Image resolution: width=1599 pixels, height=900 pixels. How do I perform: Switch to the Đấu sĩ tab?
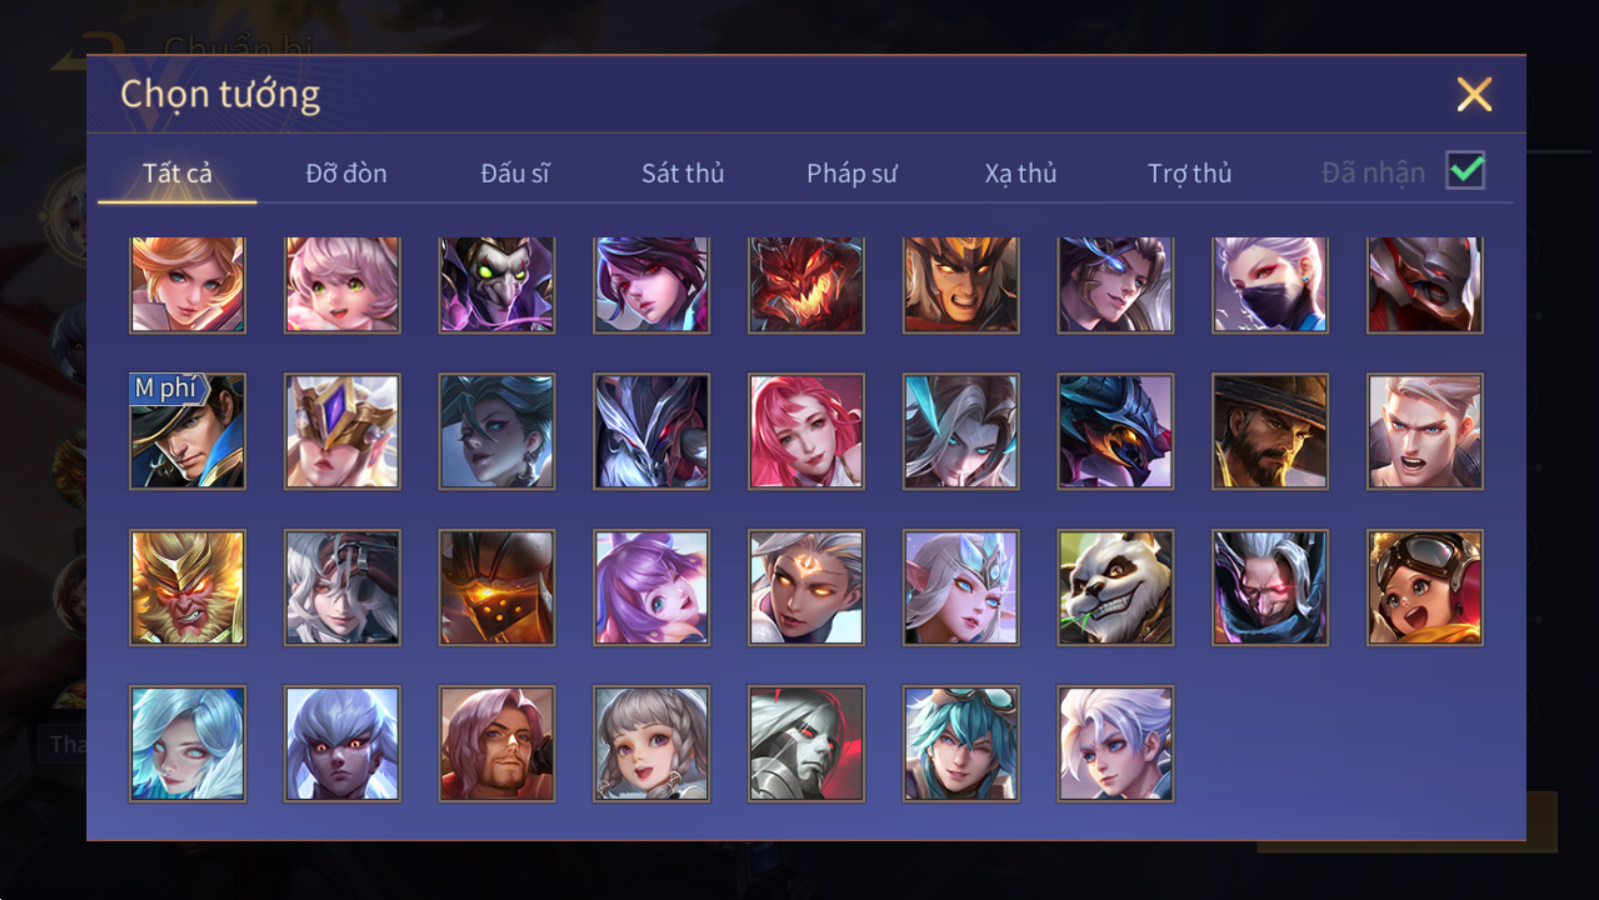click(515, 173)
